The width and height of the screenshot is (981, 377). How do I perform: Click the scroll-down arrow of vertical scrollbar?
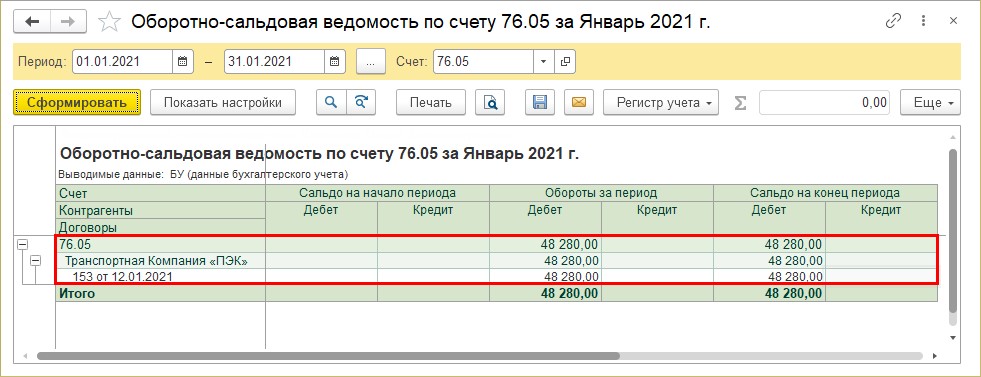[x=953, y=338]
